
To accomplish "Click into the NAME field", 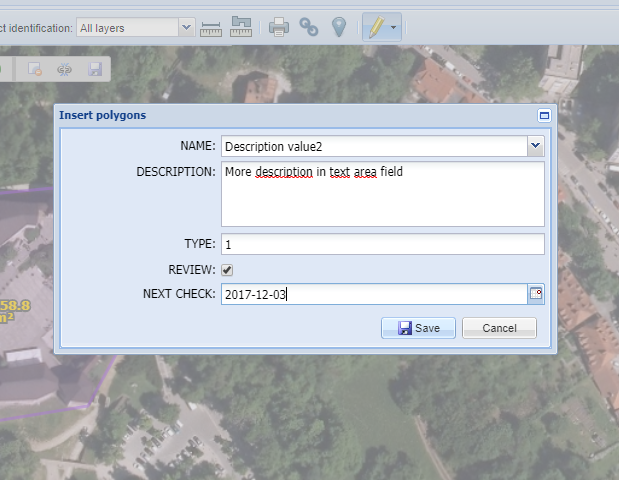I will click(374, 146).
